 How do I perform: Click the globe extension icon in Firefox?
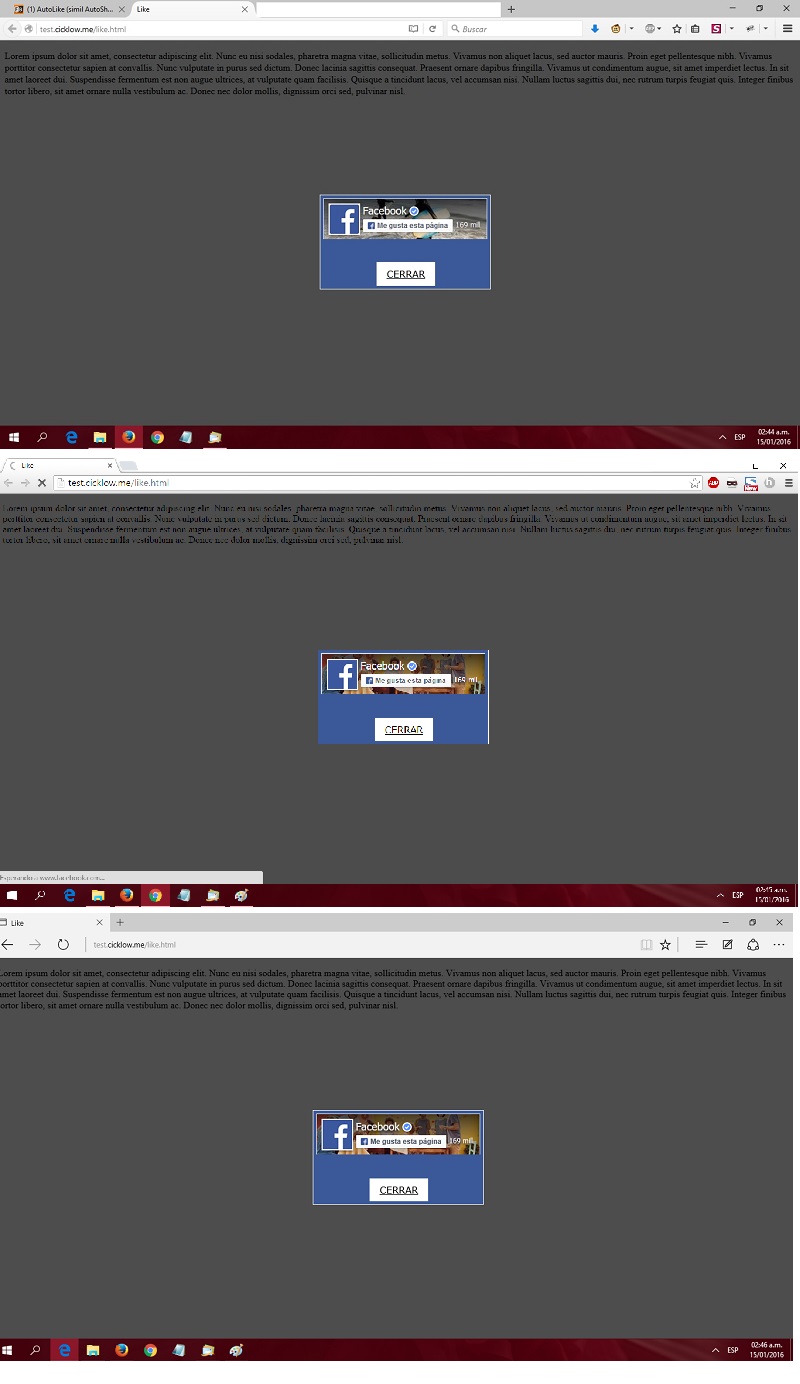[x=650, y=29]
